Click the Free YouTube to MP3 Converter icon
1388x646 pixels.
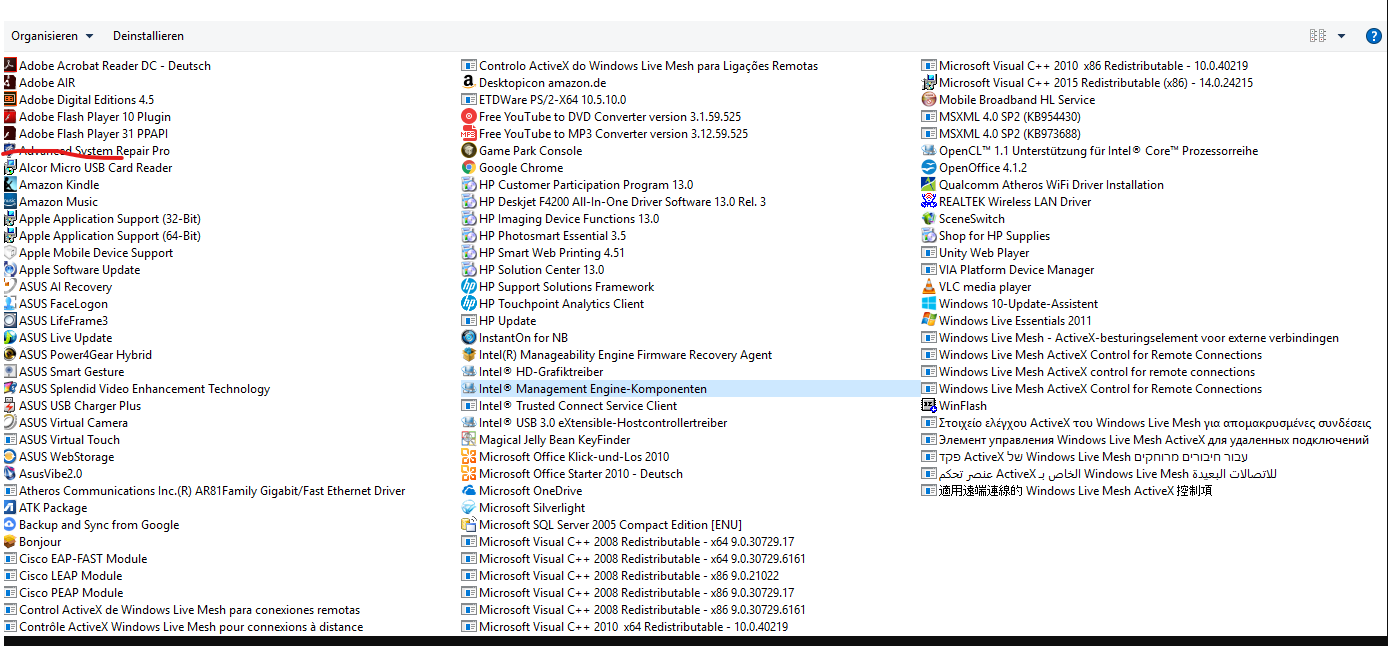(468, 134)
